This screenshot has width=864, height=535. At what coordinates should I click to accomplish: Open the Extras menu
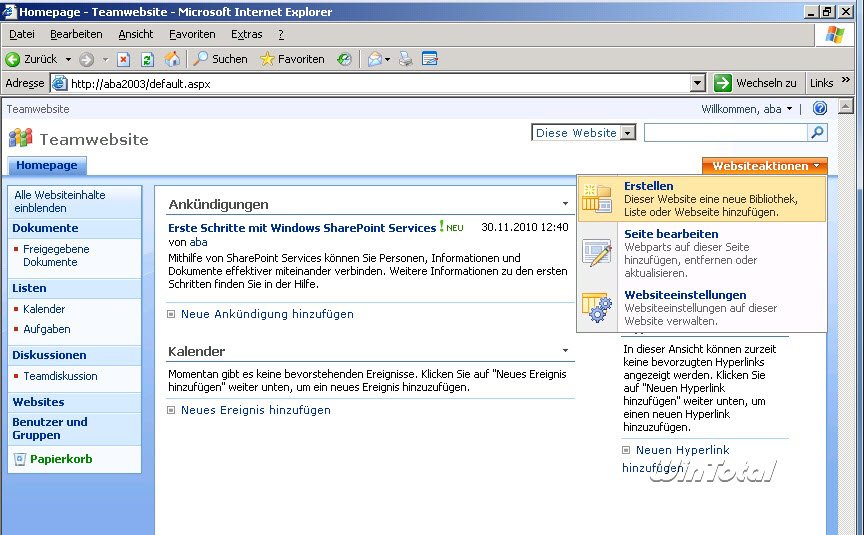coord(246,34)
